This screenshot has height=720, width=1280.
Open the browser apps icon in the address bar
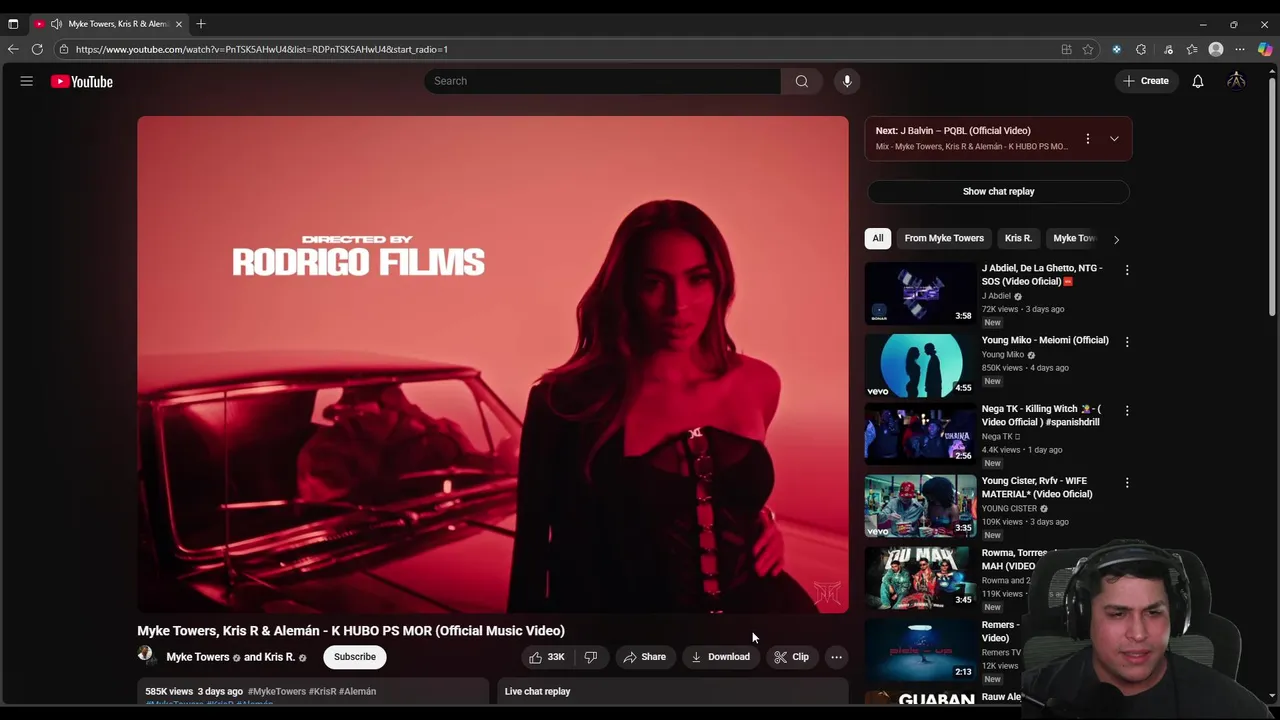click(1066, 49)
